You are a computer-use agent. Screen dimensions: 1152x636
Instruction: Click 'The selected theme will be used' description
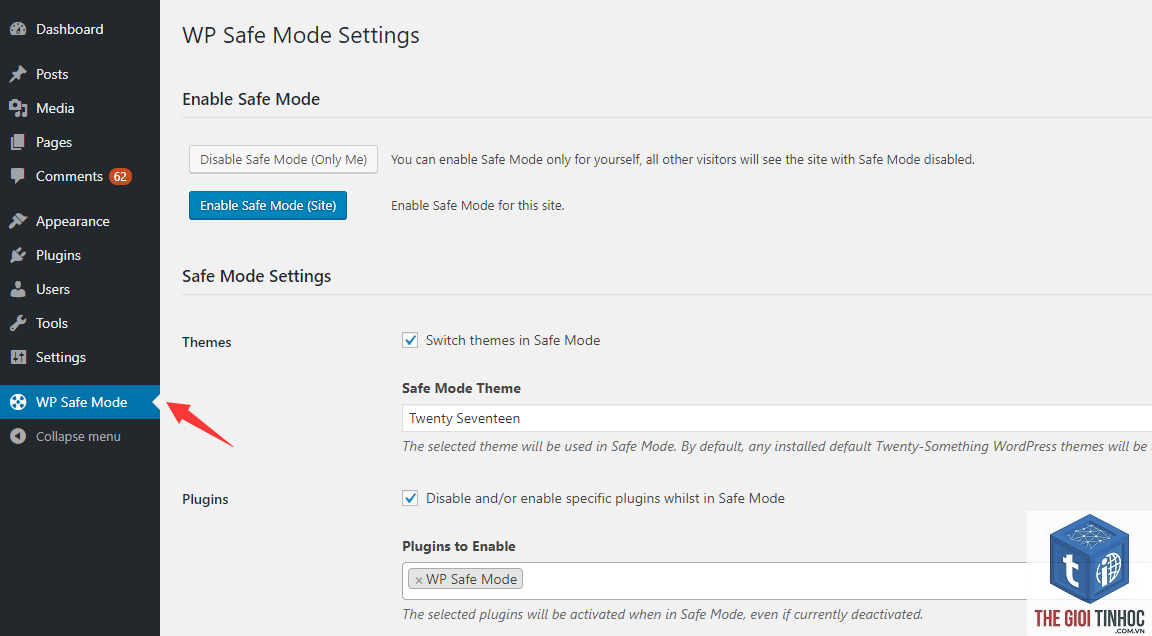[x=777, y=447]
